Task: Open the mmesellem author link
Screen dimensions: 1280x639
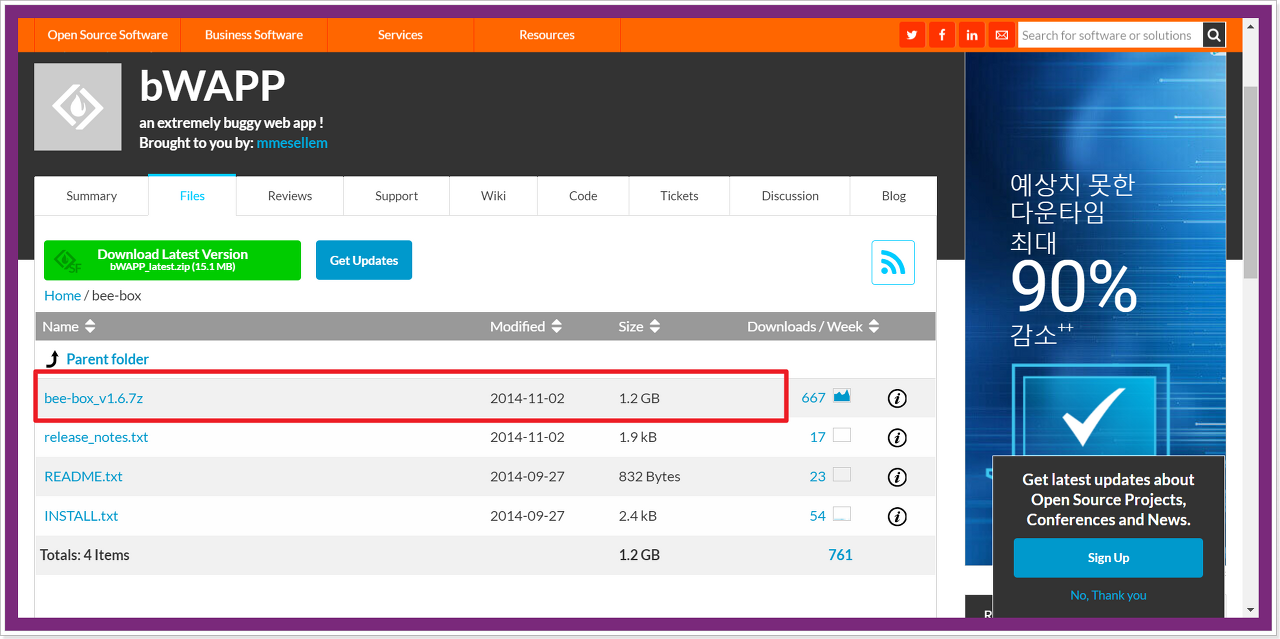Action: (292, 143)
